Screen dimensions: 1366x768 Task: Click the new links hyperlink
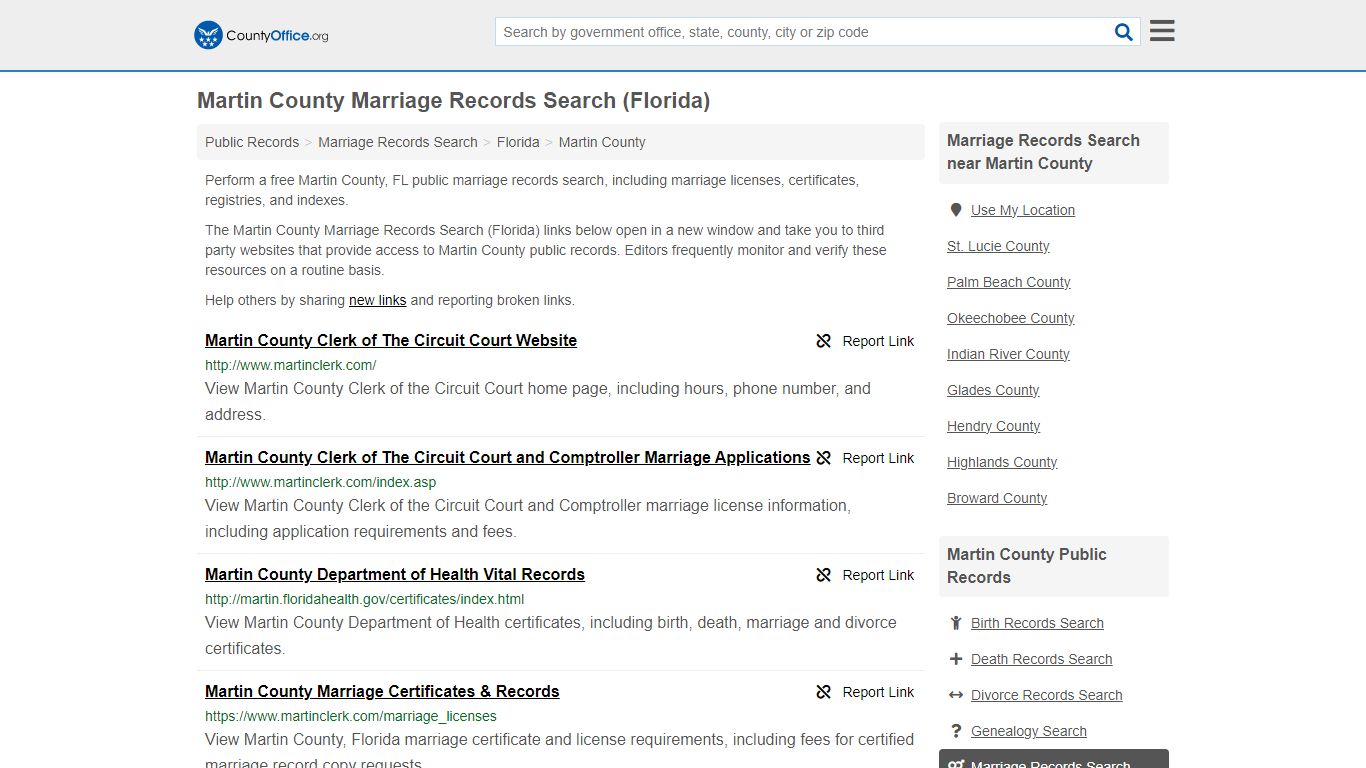(377, 300)
